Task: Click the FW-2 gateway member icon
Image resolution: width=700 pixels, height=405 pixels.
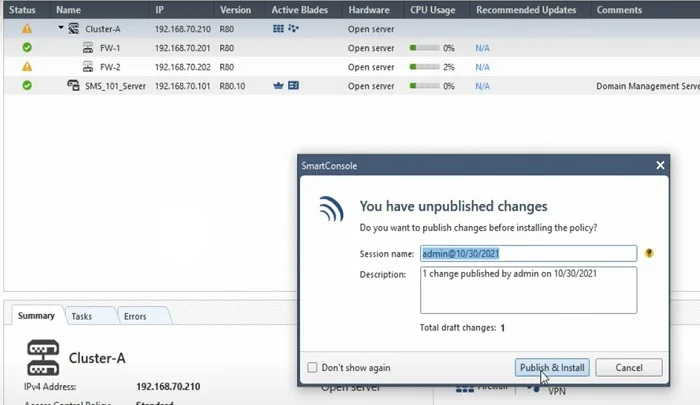Action: (88, 67)
